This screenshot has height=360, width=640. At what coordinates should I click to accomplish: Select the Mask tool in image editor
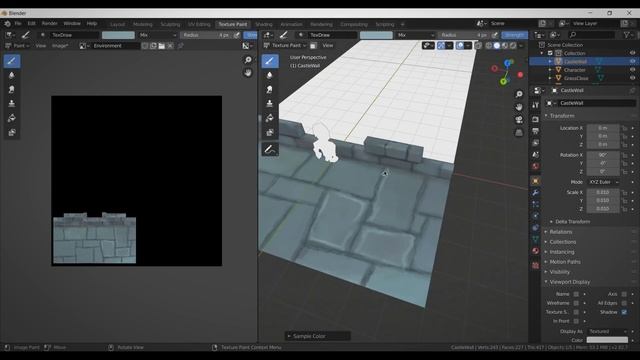[x=12, y=132]
